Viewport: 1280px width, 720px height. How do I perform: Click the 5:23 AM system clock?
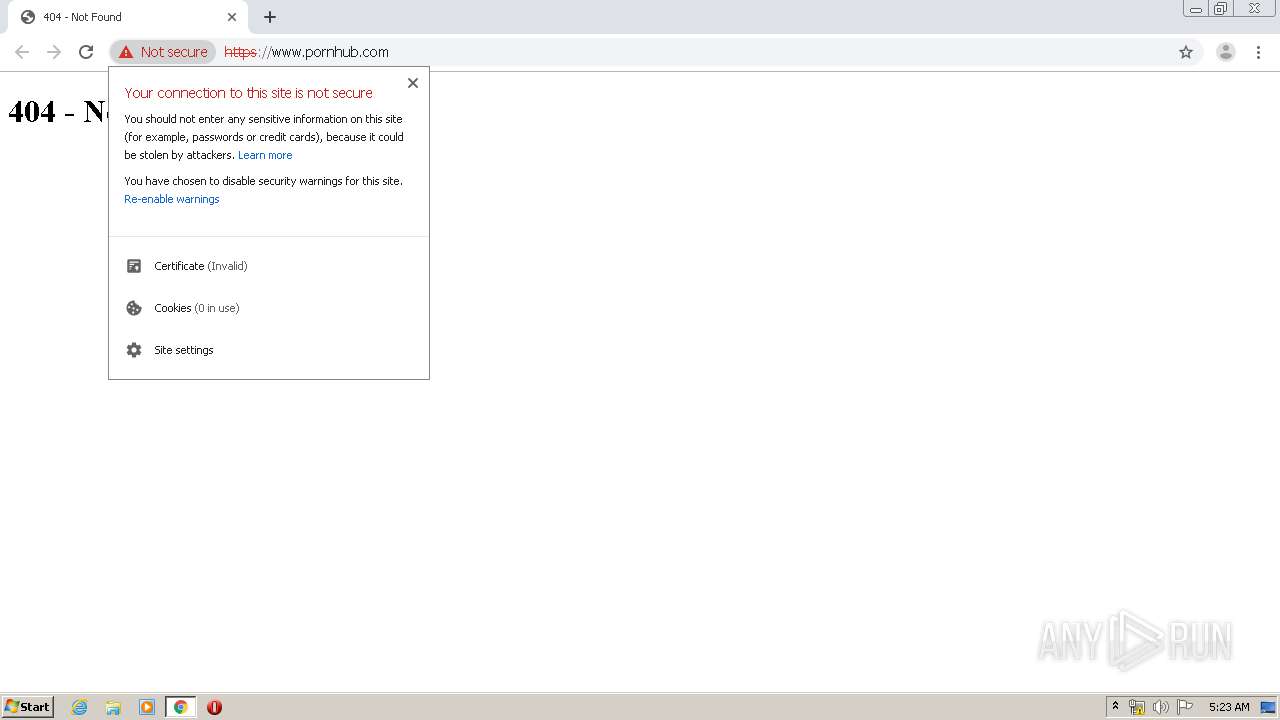pos(1229,707)
